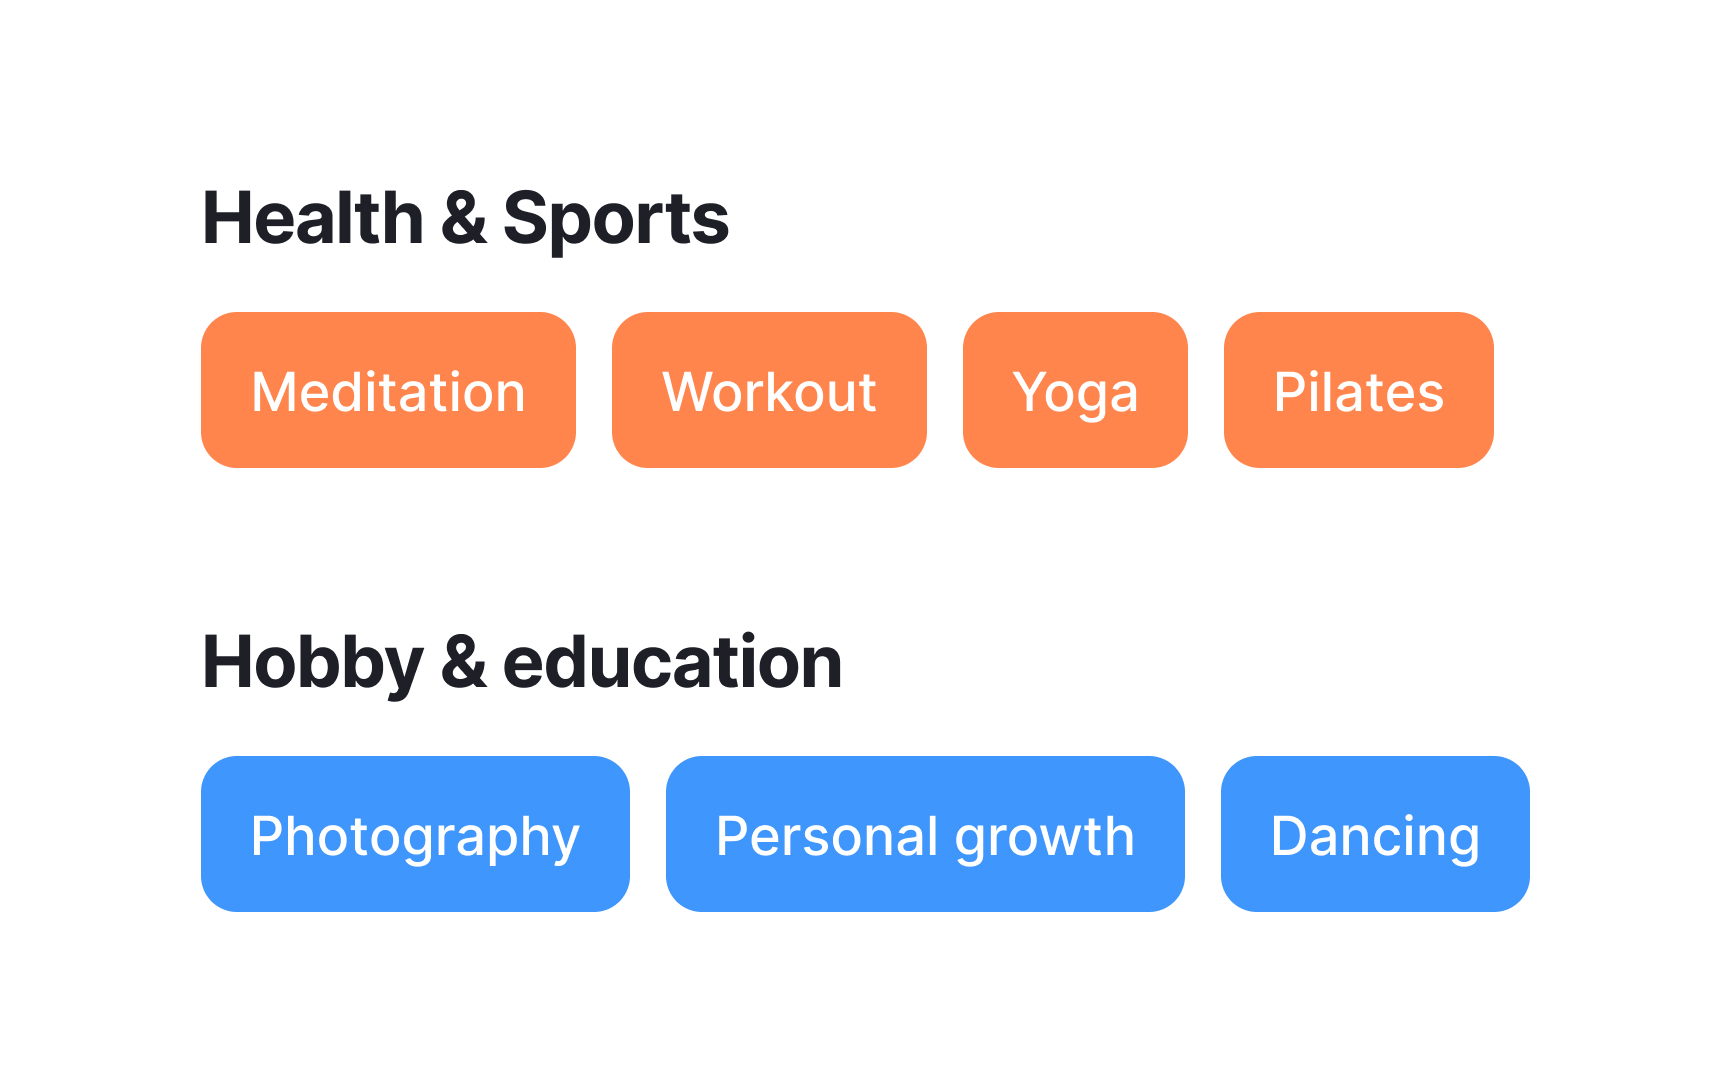The image size is (1728, 1080).
Task: Click the word education in the second heading
Action: click(672, 662)
